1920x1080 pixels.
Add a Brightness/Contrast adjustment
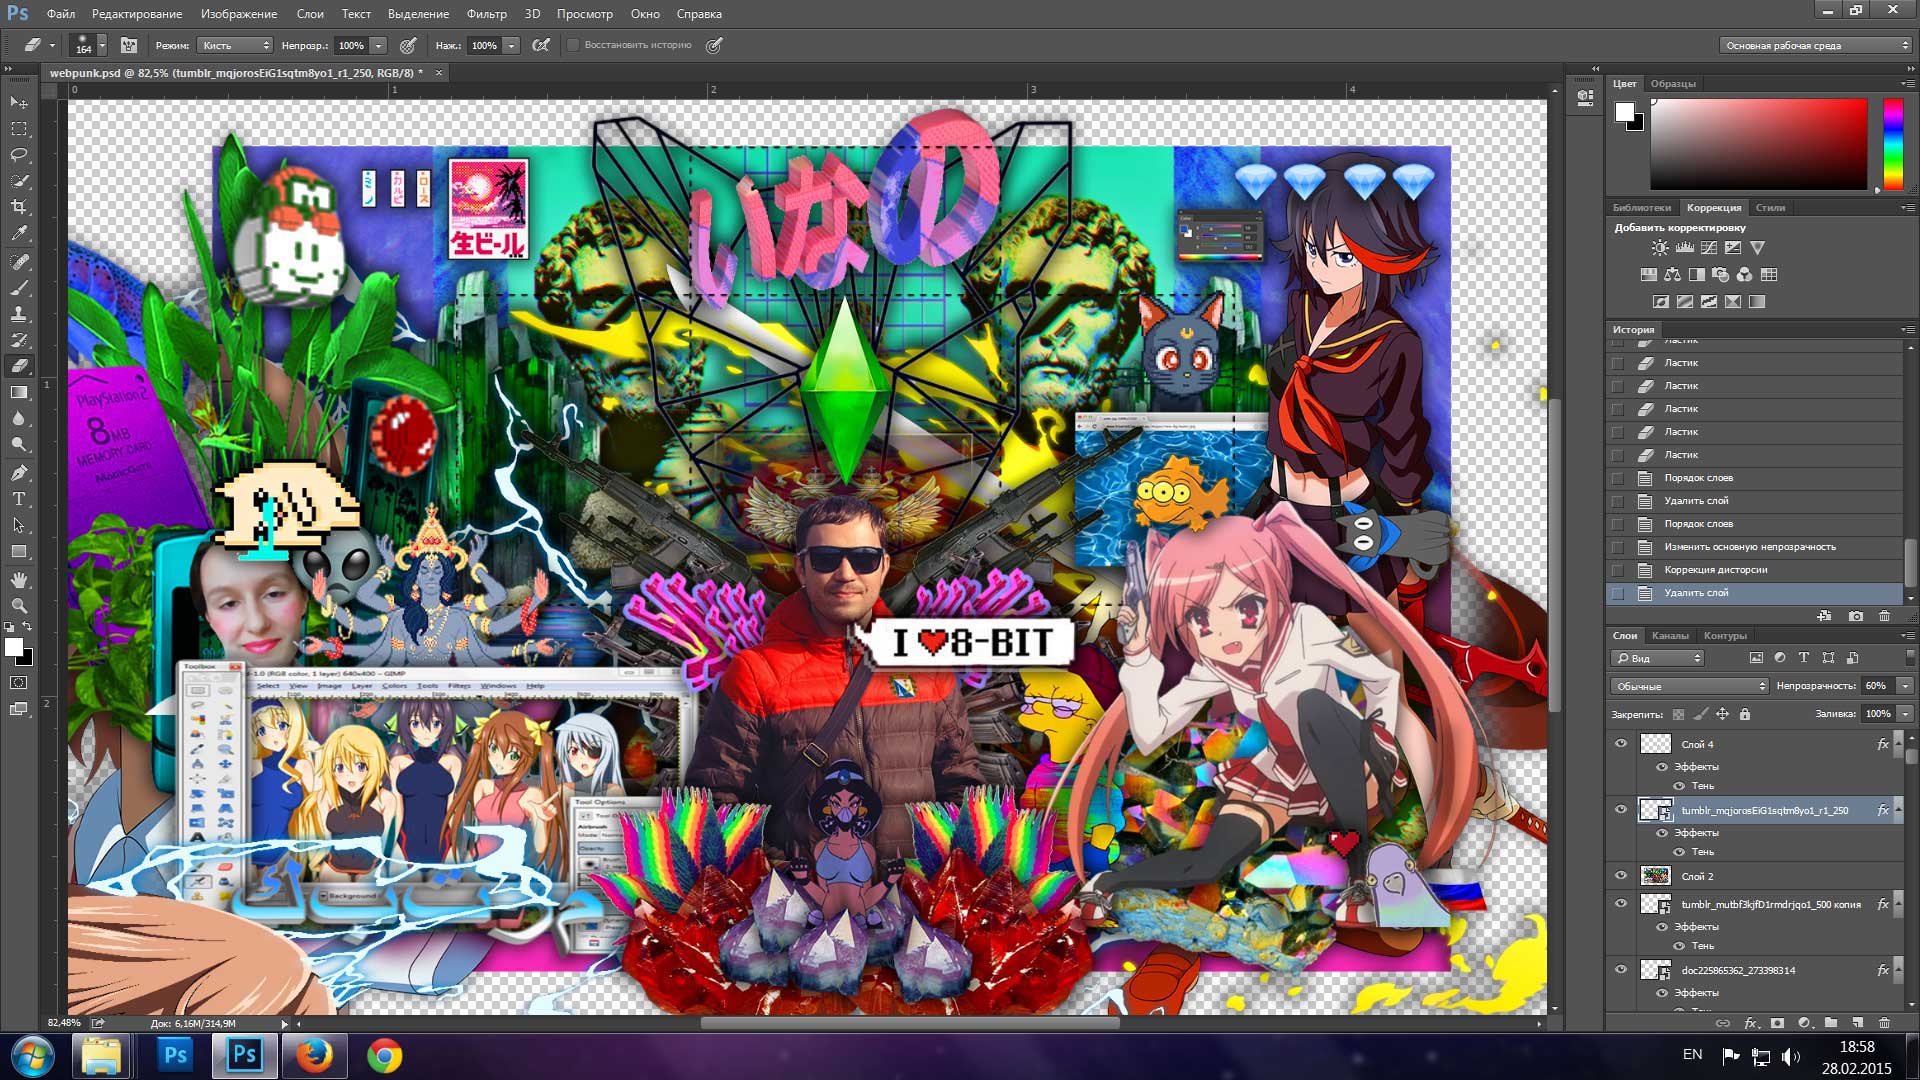point(1660,248)
